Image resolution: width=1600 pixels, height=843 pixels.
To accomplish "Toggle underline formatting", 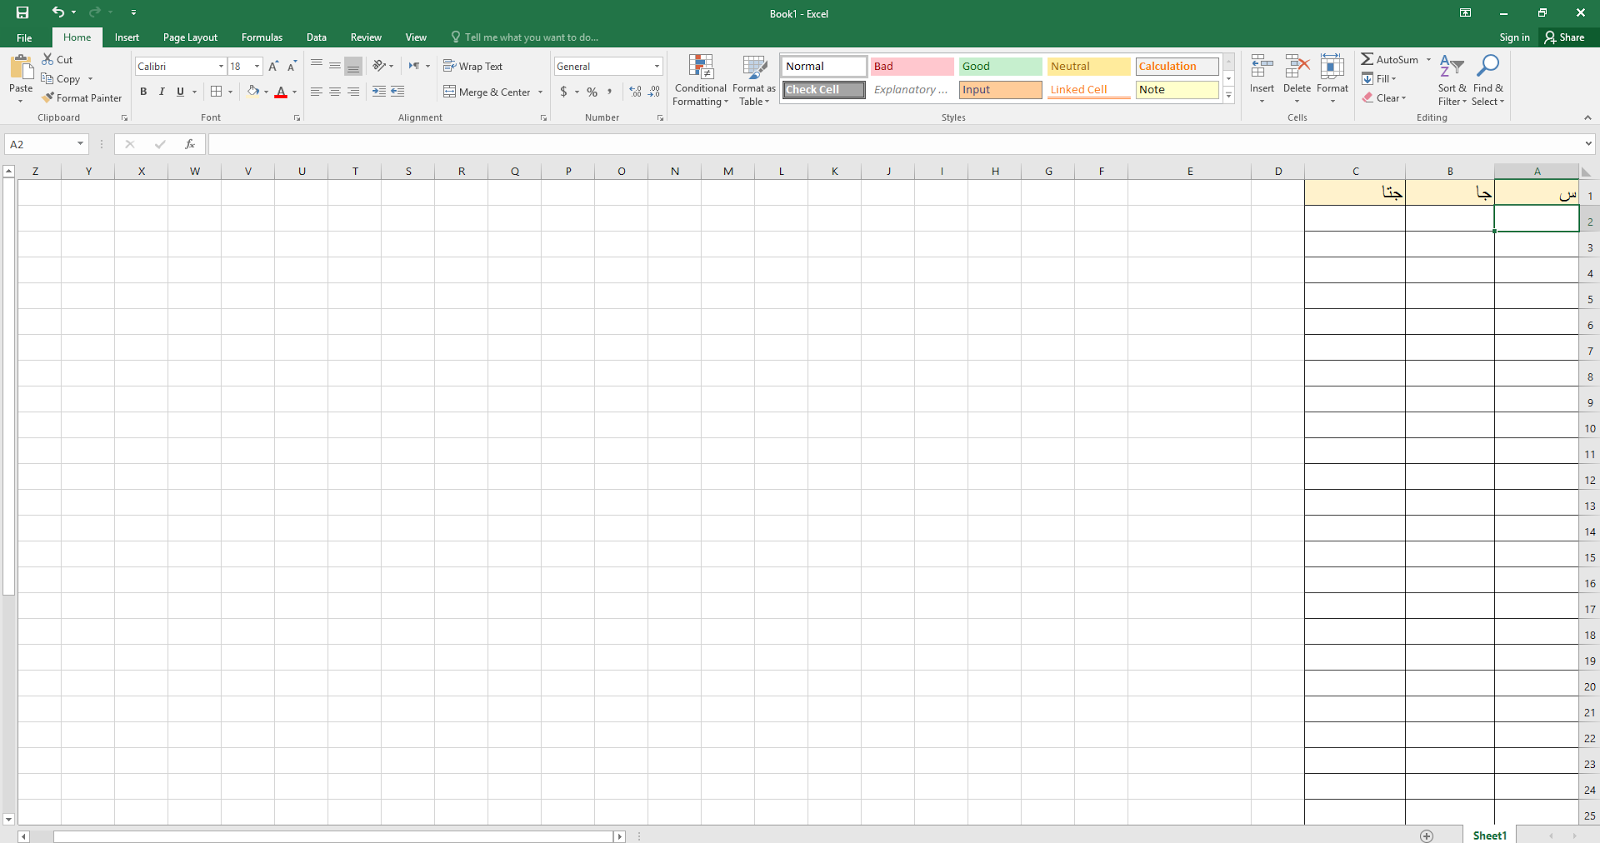I will [180, 92].
